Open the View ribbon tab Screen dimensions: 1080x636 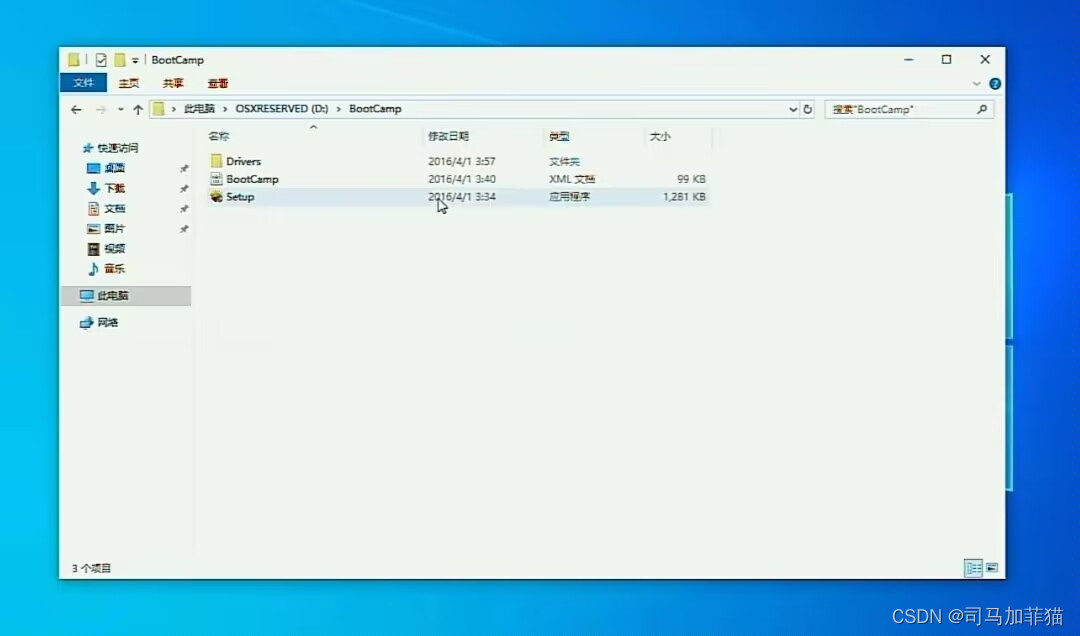(218, 83)
